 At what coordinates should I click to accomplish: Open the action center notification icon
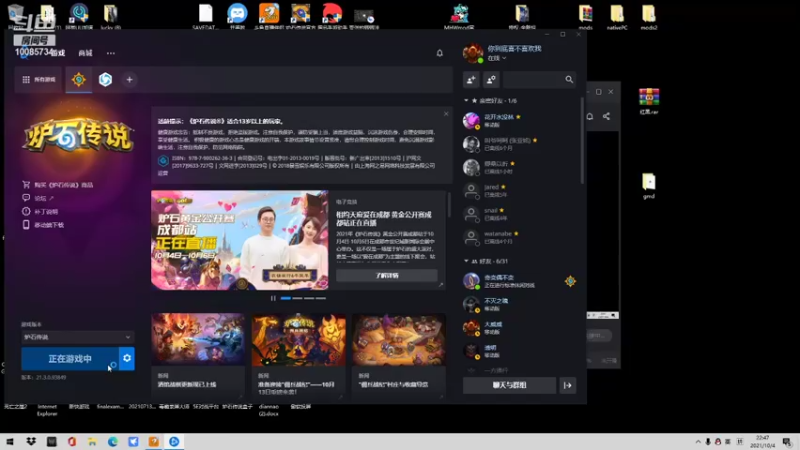[x=787, y=442]
